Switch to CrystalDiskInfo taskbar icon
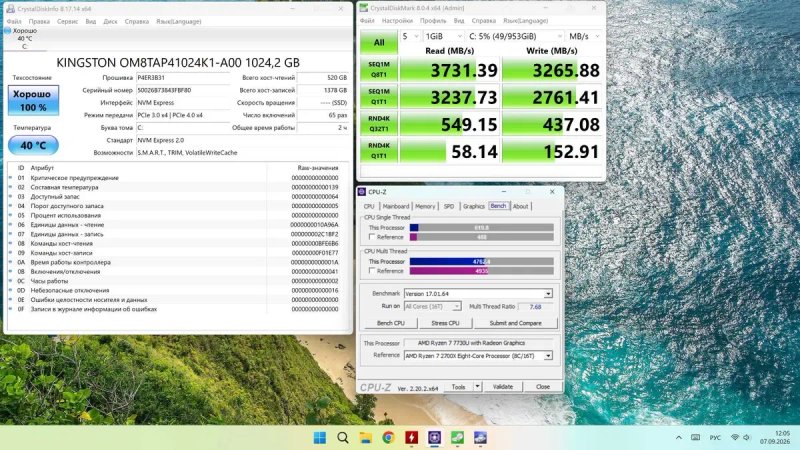The width and height of the screenshot is (800, 450). coord(480,437)
